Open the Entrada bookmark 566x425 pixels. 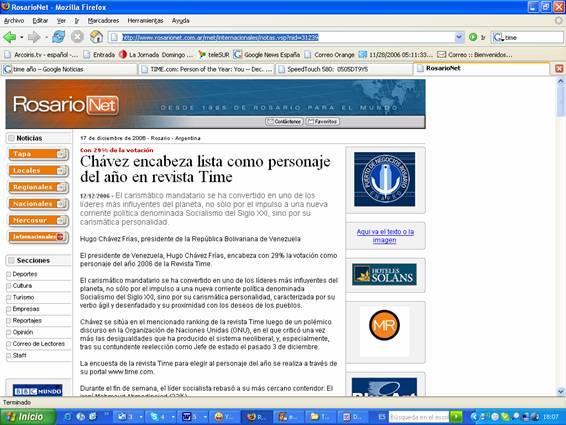point(99,55)
